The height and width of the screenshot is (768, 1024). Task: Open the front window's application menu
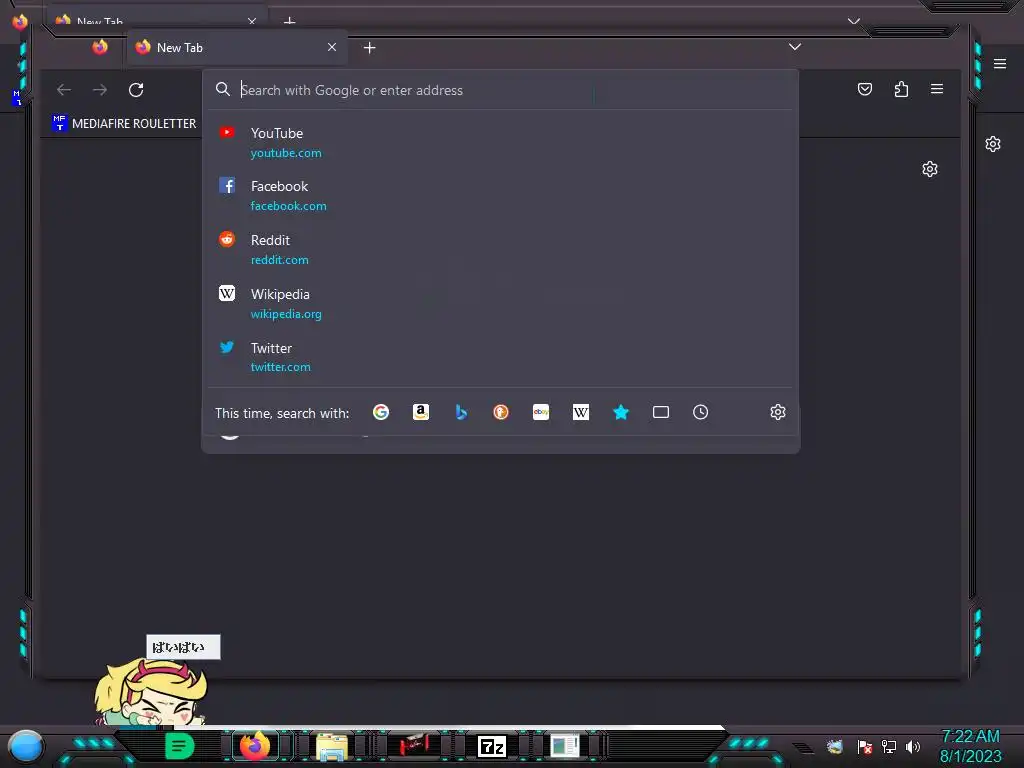click(x=936, y=89)
